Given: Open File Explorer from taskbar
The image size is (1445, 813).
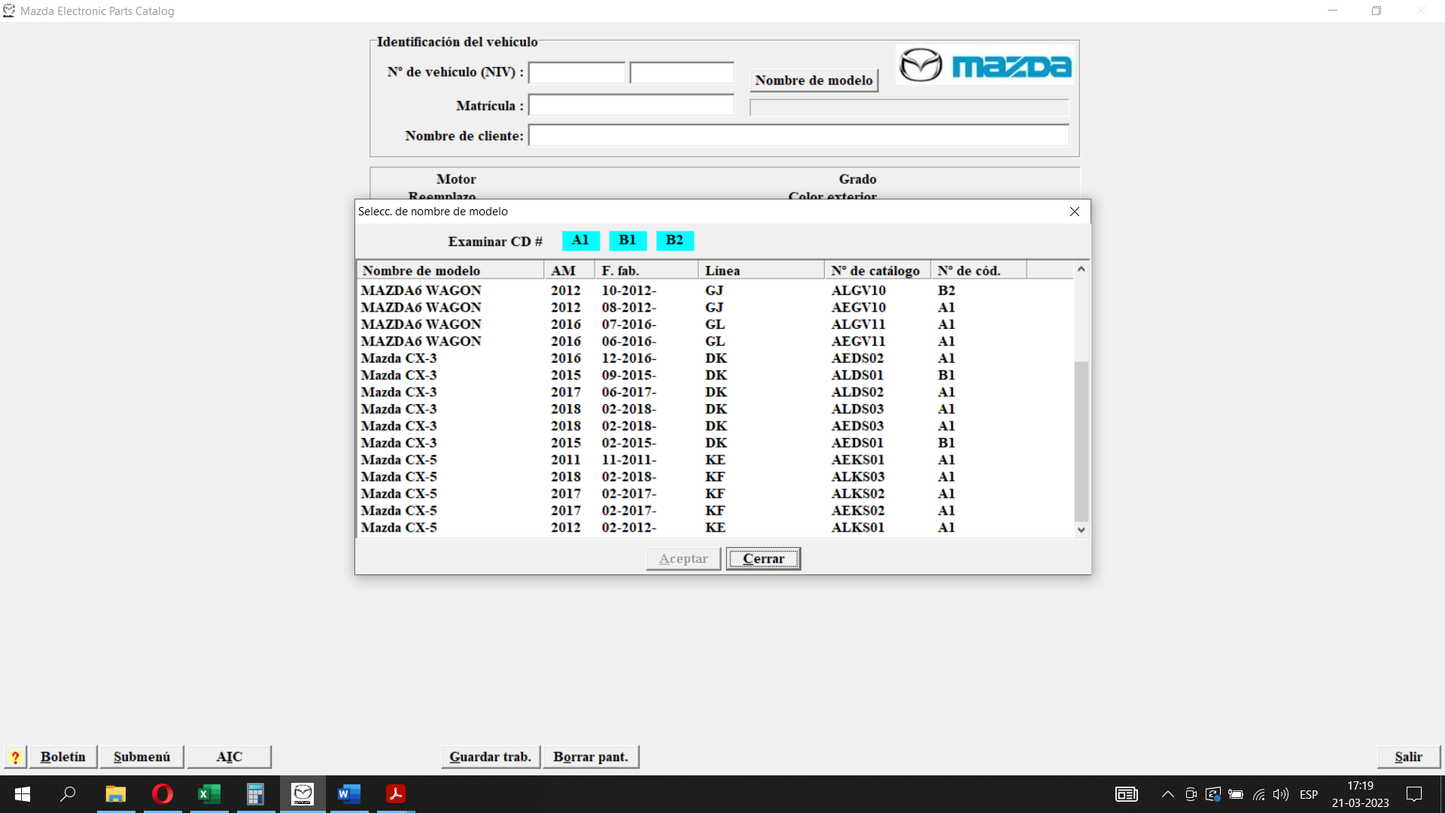Looking at the screenshot, I should (116, 794).
